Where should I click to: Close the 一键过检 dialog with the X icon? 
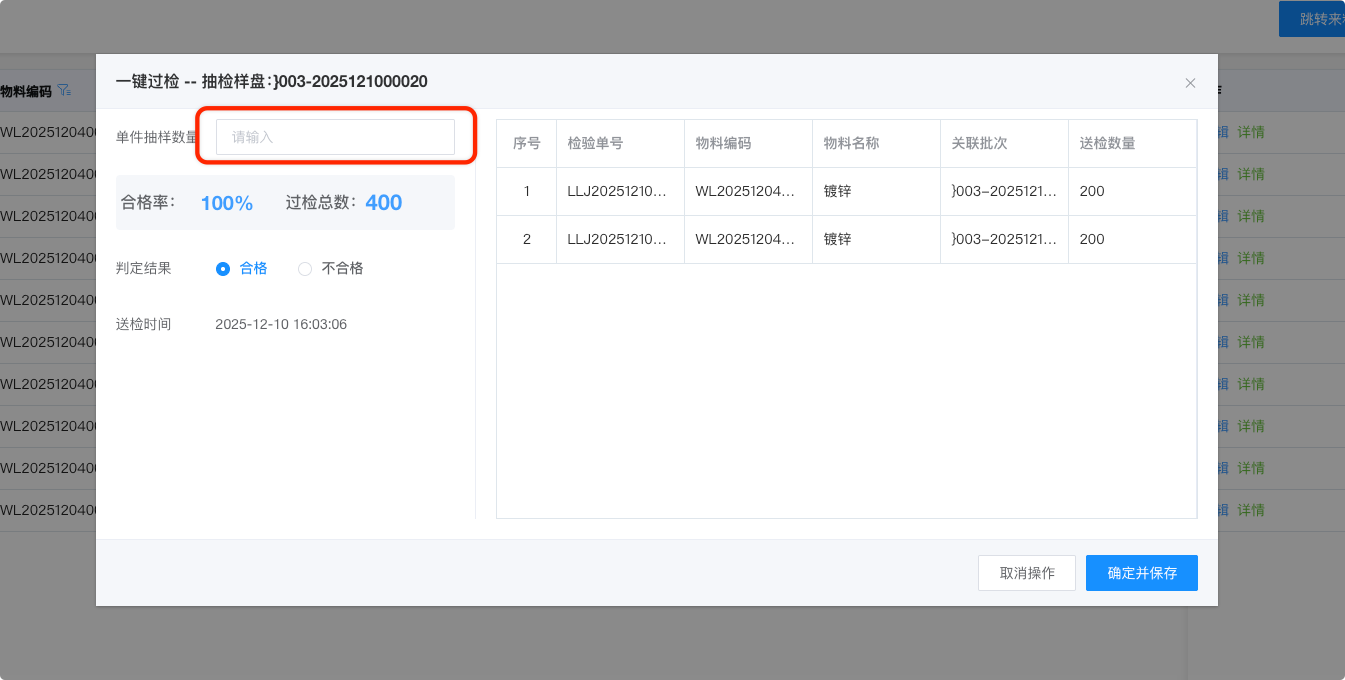[x=1190, y=83]
